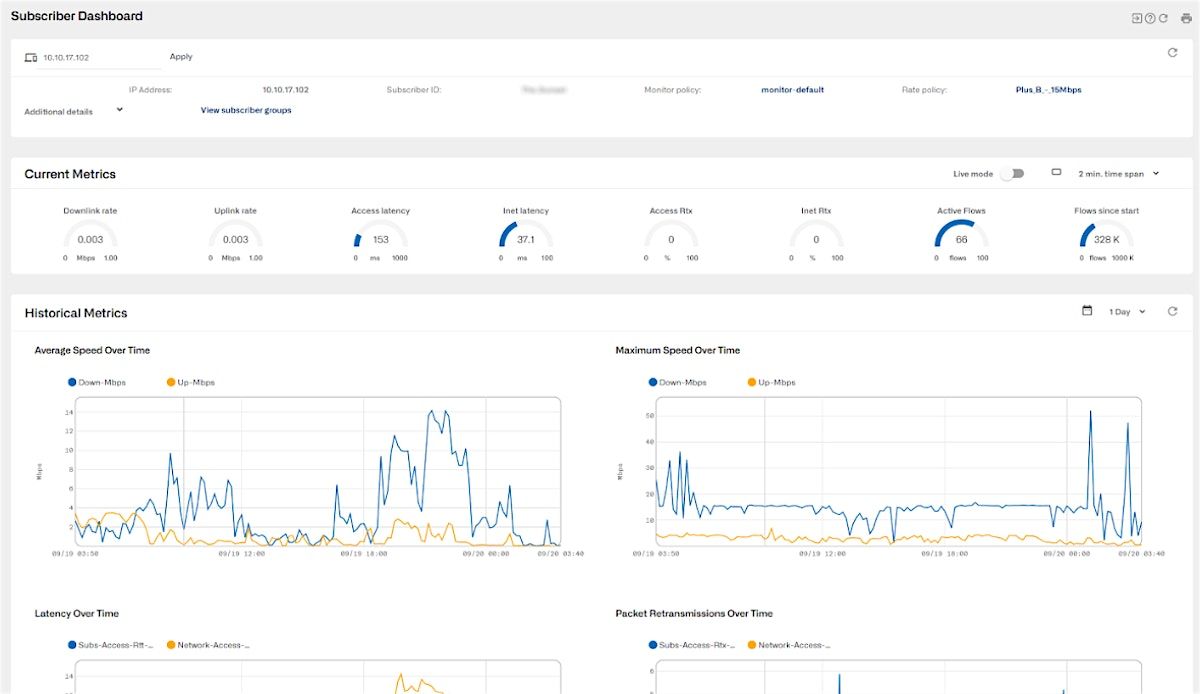This screenshot has height=694, width=1200.
Task: Click the Historical Metrics heading
Action: (76, 313)
